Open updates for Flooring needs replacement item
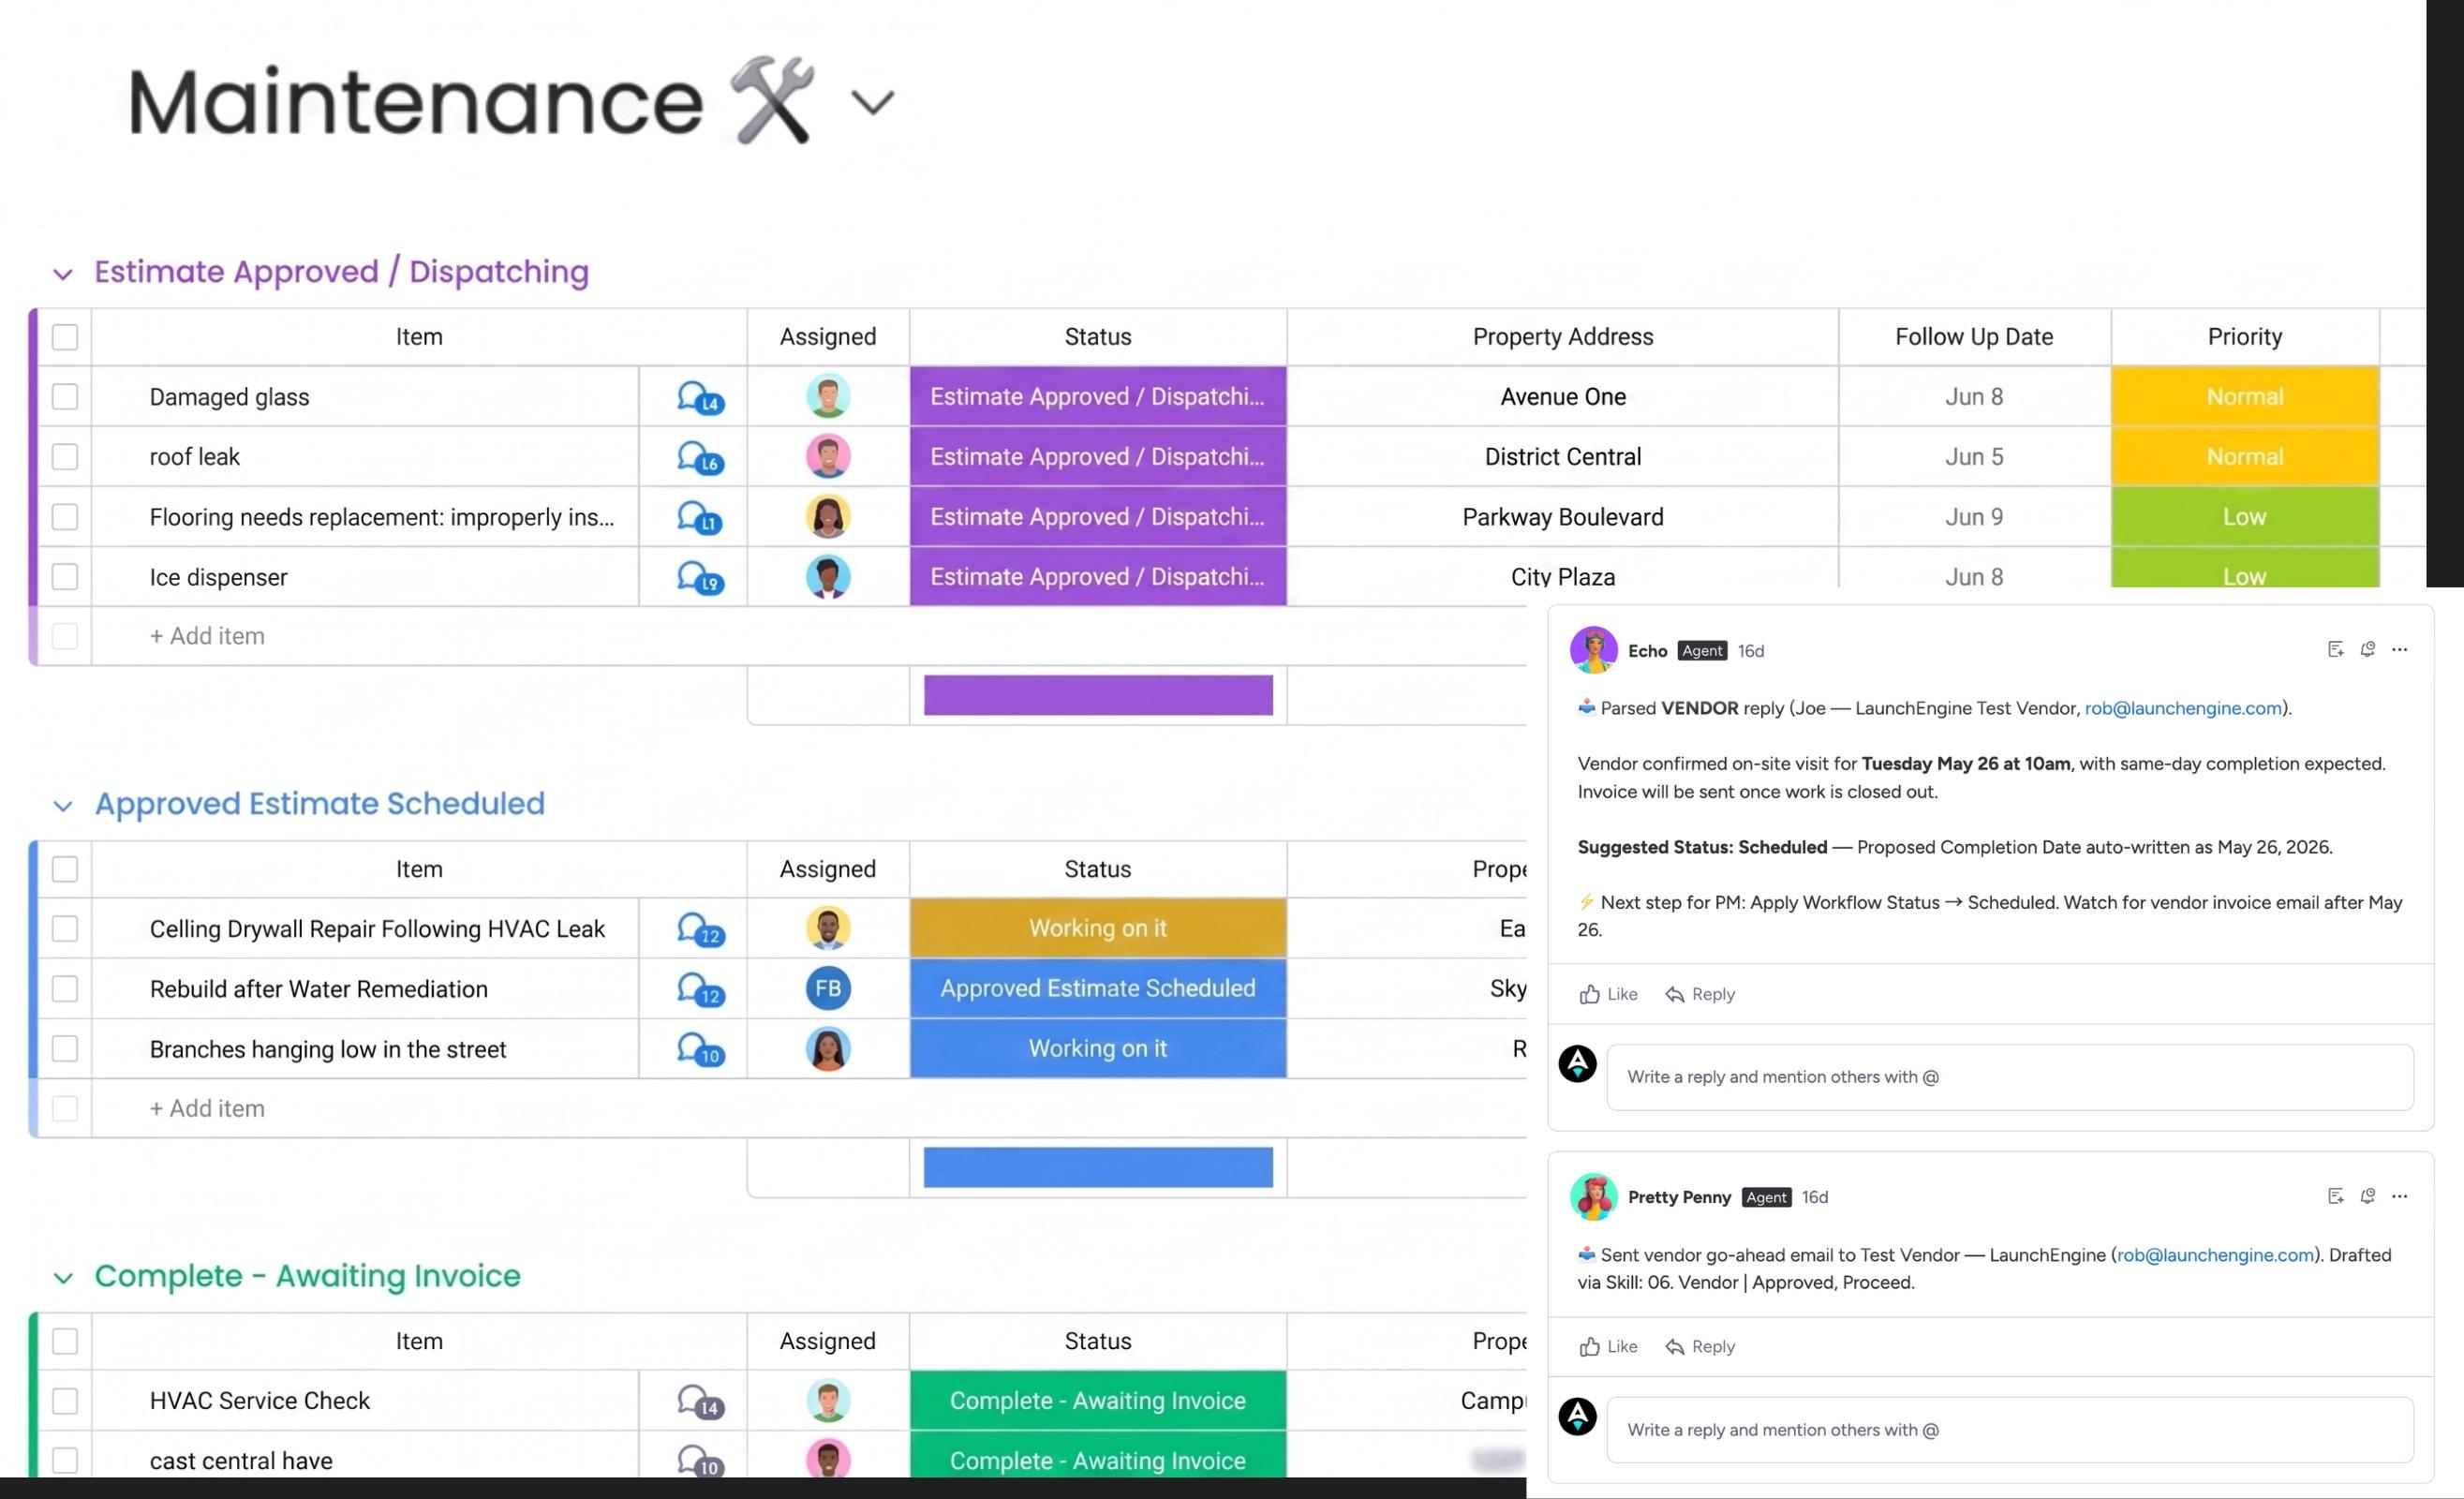 700,518
